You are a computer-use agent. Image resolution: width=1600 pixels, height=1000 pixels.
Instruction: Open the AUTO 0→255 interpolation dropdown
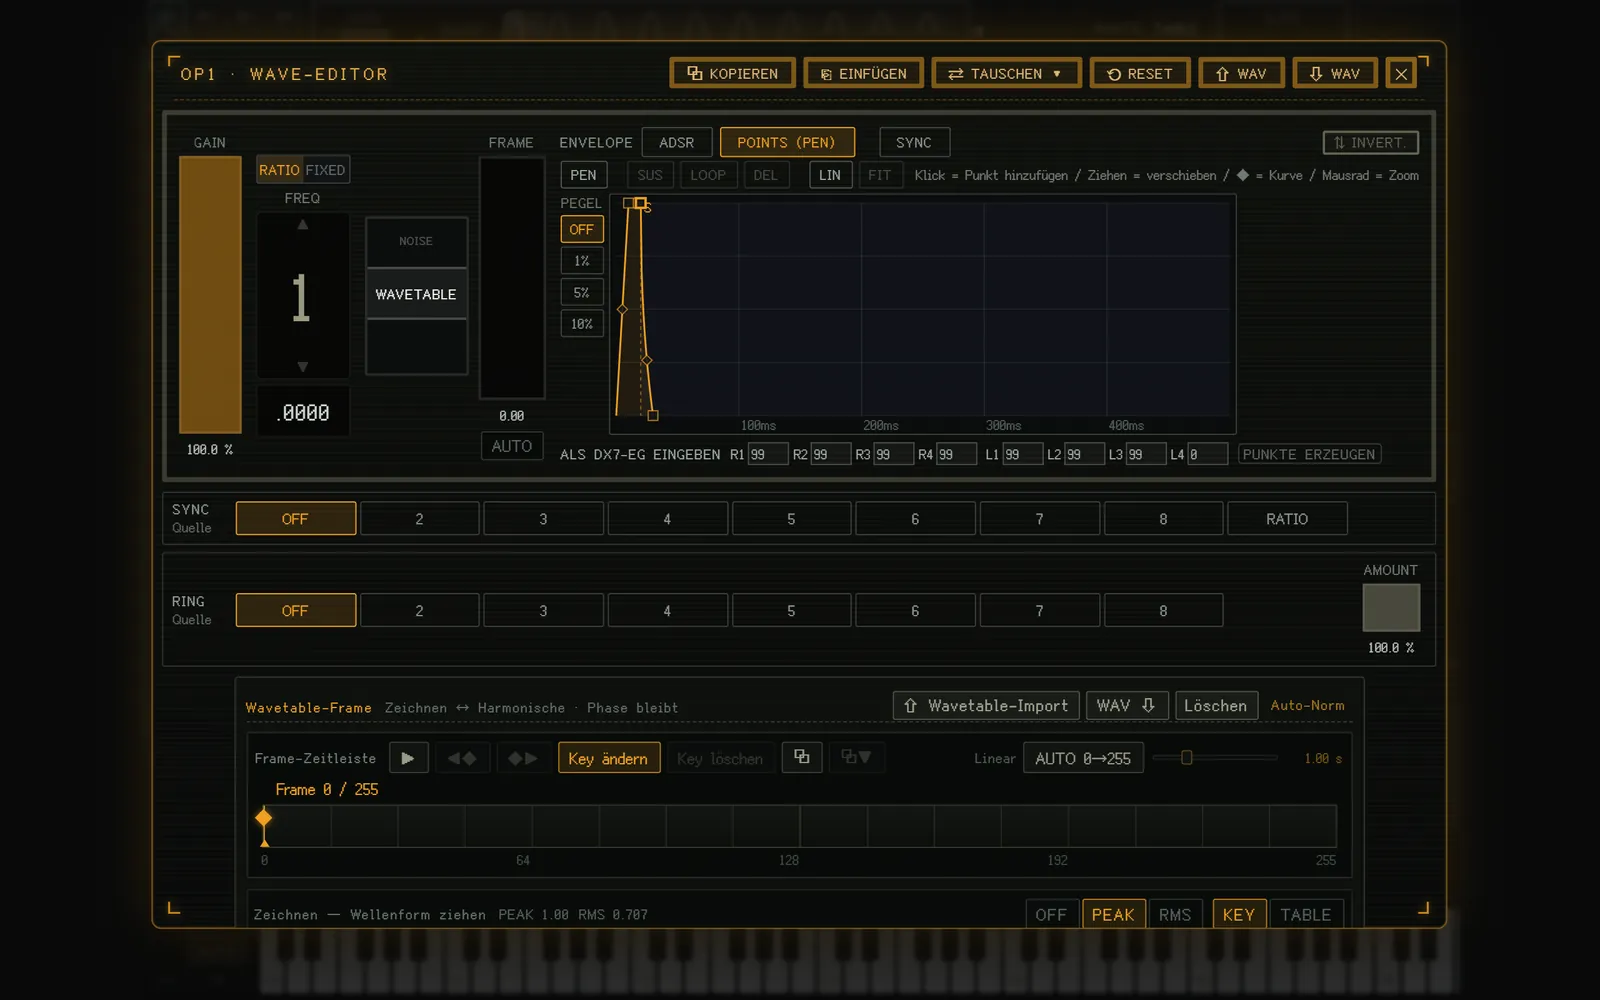(1083, 758)
